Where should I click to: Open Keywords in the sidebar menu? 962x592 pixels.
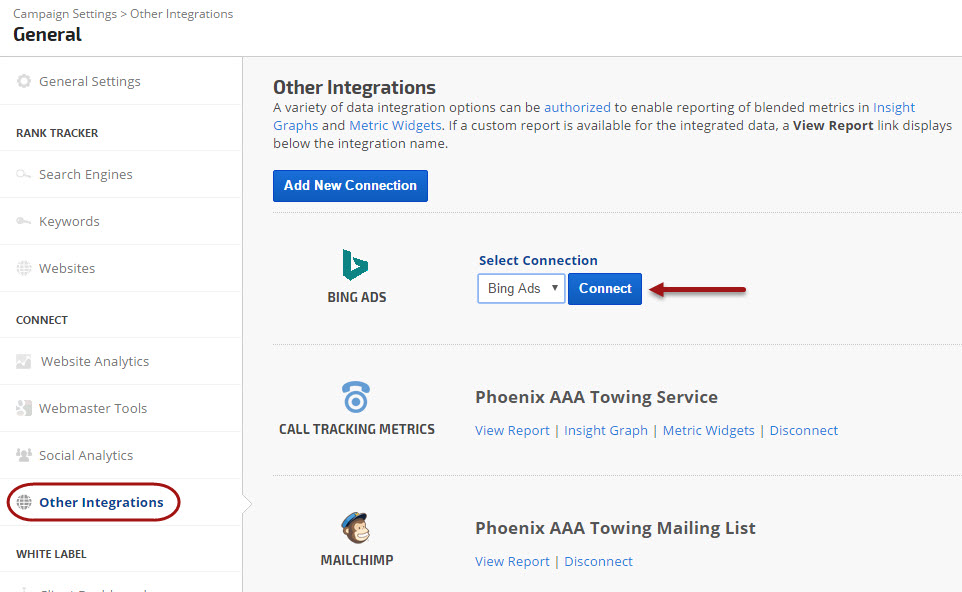69,221
